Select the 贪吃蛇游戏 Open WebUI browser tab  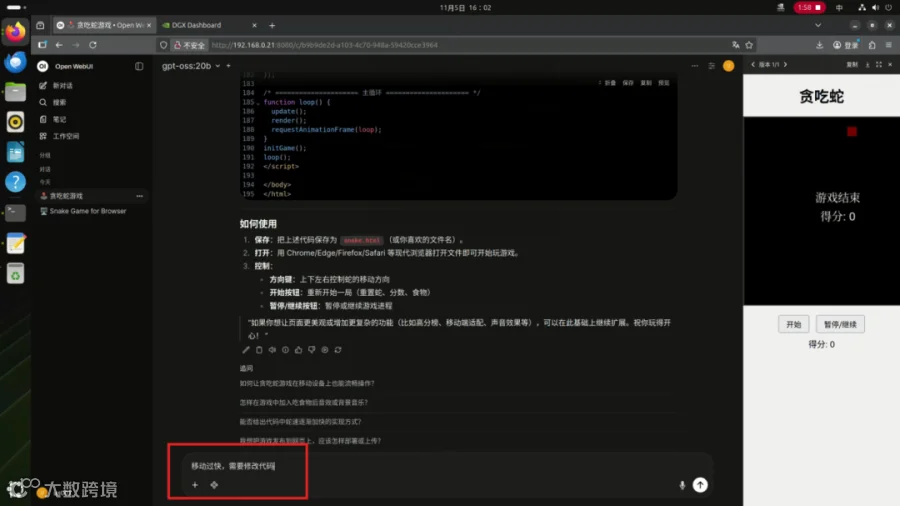pos(103,25)
